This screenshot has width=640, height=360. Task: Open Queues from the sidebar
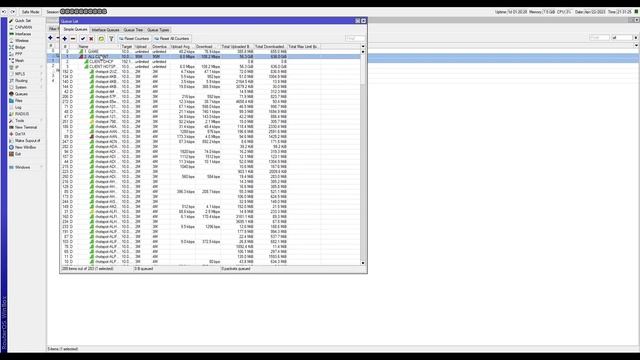tap(21, 94)
